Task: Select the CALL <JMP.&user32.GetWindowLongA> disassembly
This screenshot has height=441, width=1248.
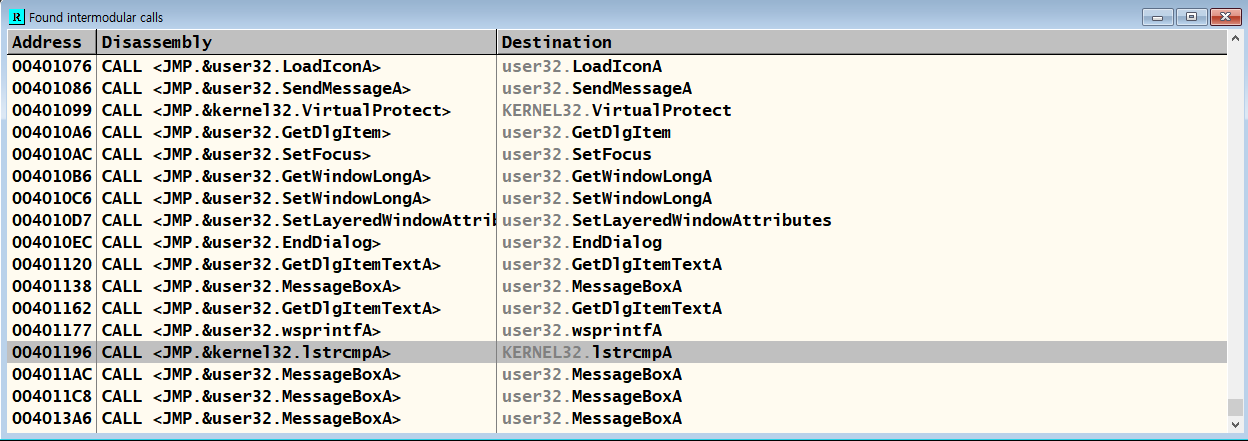Action: coord(266,176)
